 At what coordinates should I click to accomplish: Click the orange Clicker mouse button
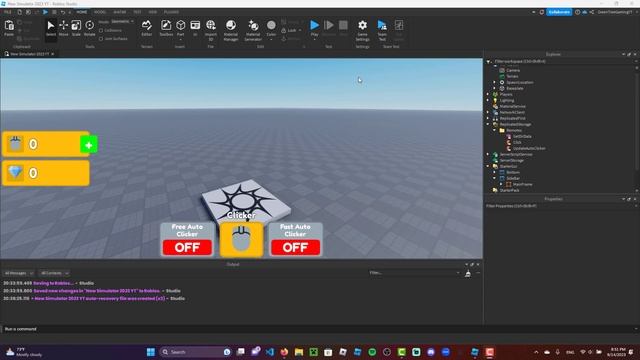[242, 240]
